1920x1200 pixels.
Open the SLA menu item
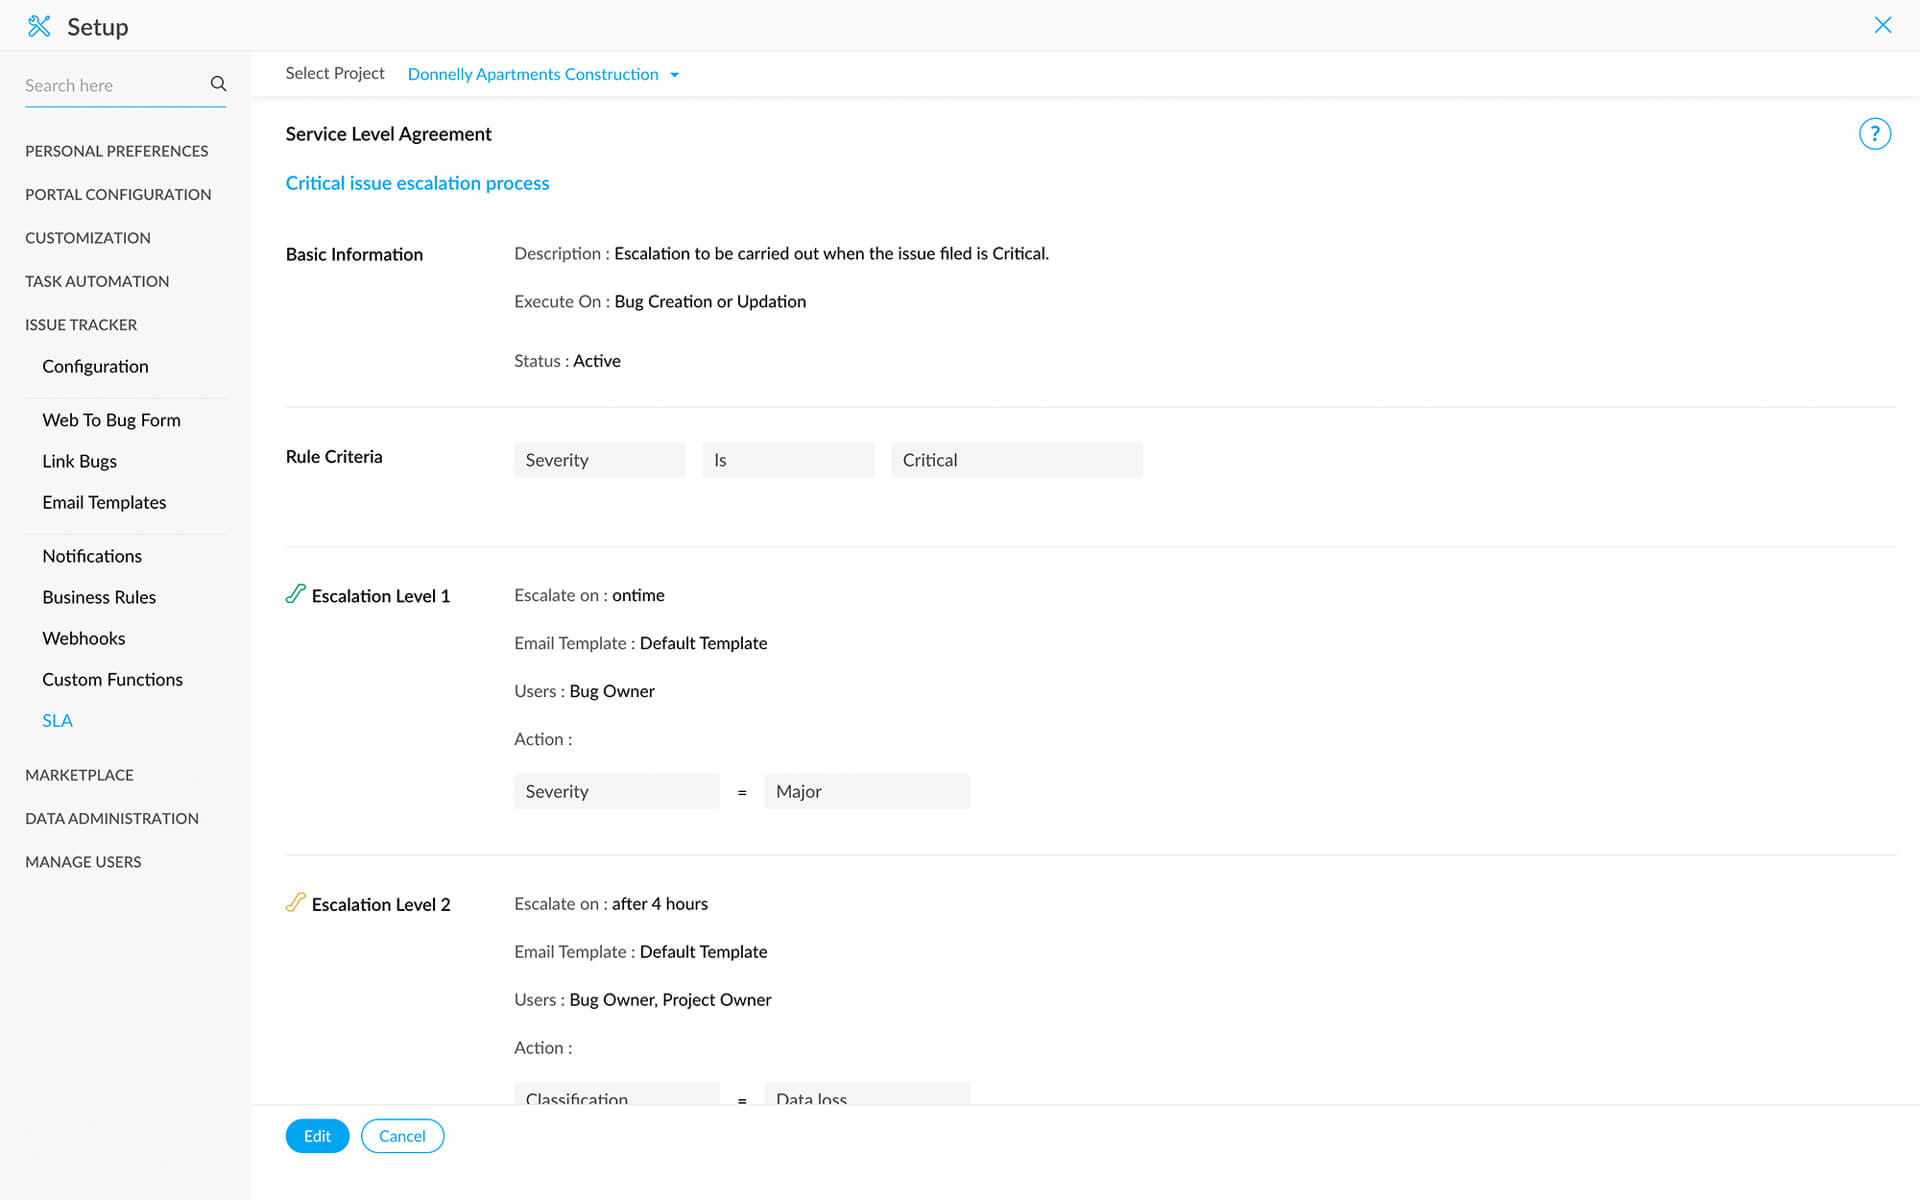(57, 720)
